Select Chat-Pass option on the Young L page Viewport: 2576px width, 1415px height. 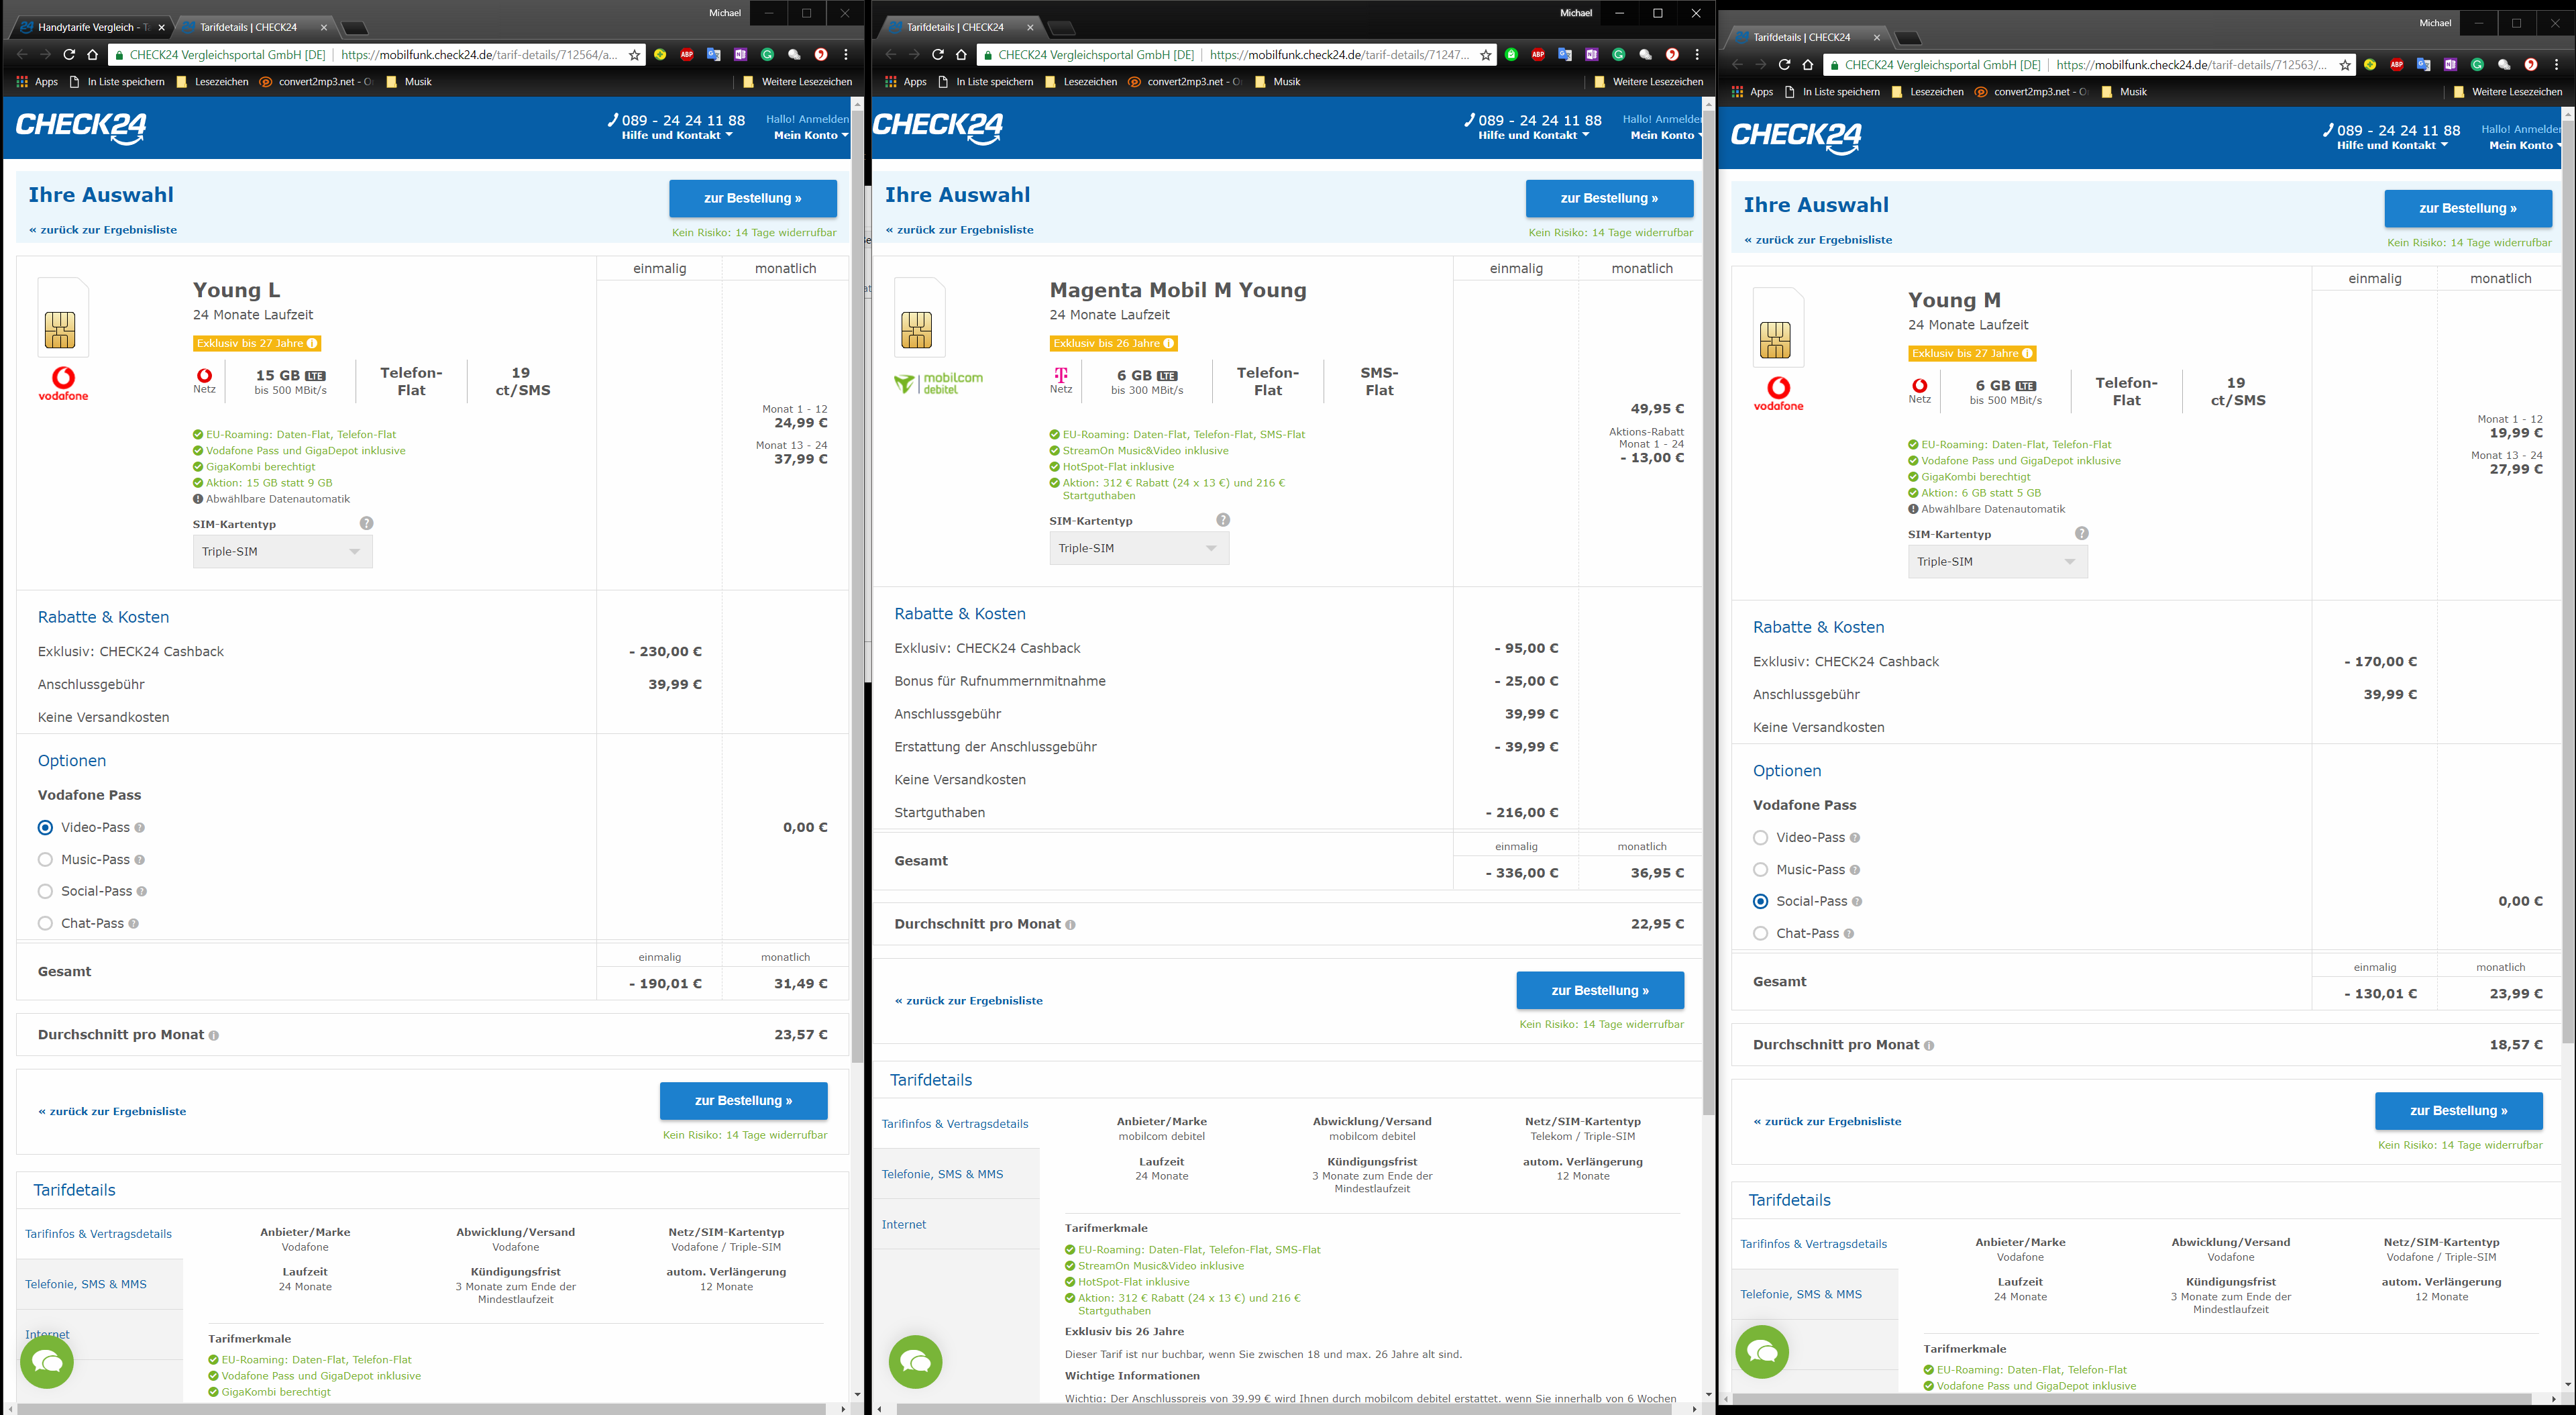[x=46, y=923]
